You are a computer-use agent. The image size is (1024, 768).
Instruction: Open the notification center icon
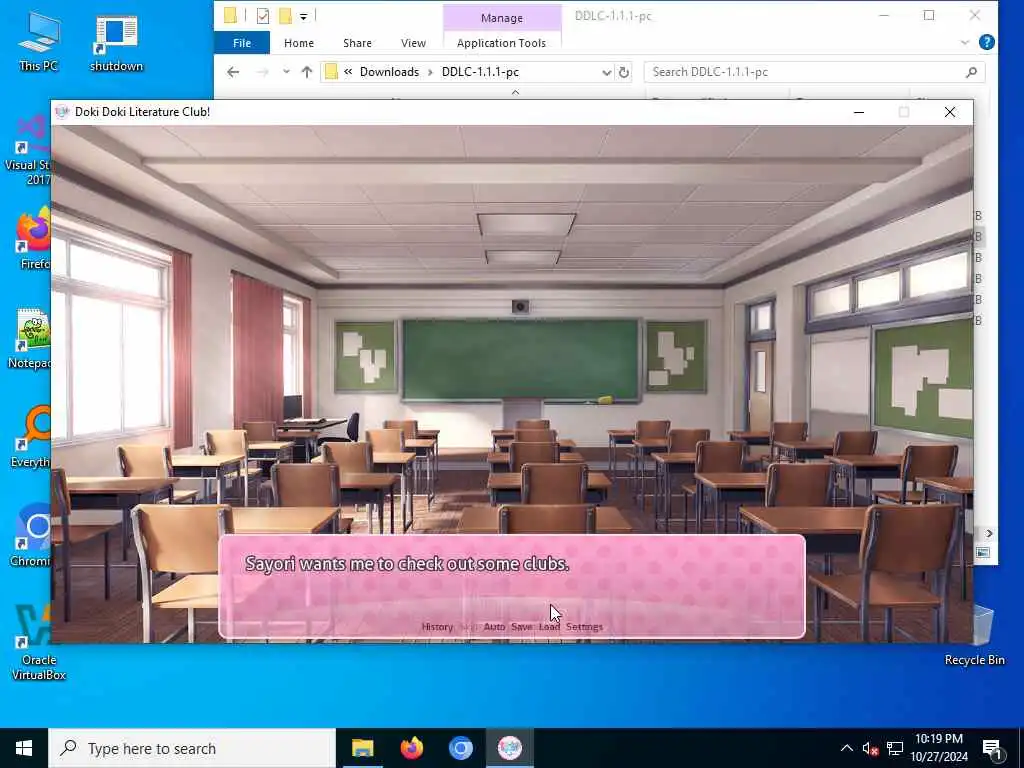(x=992, y=749)
